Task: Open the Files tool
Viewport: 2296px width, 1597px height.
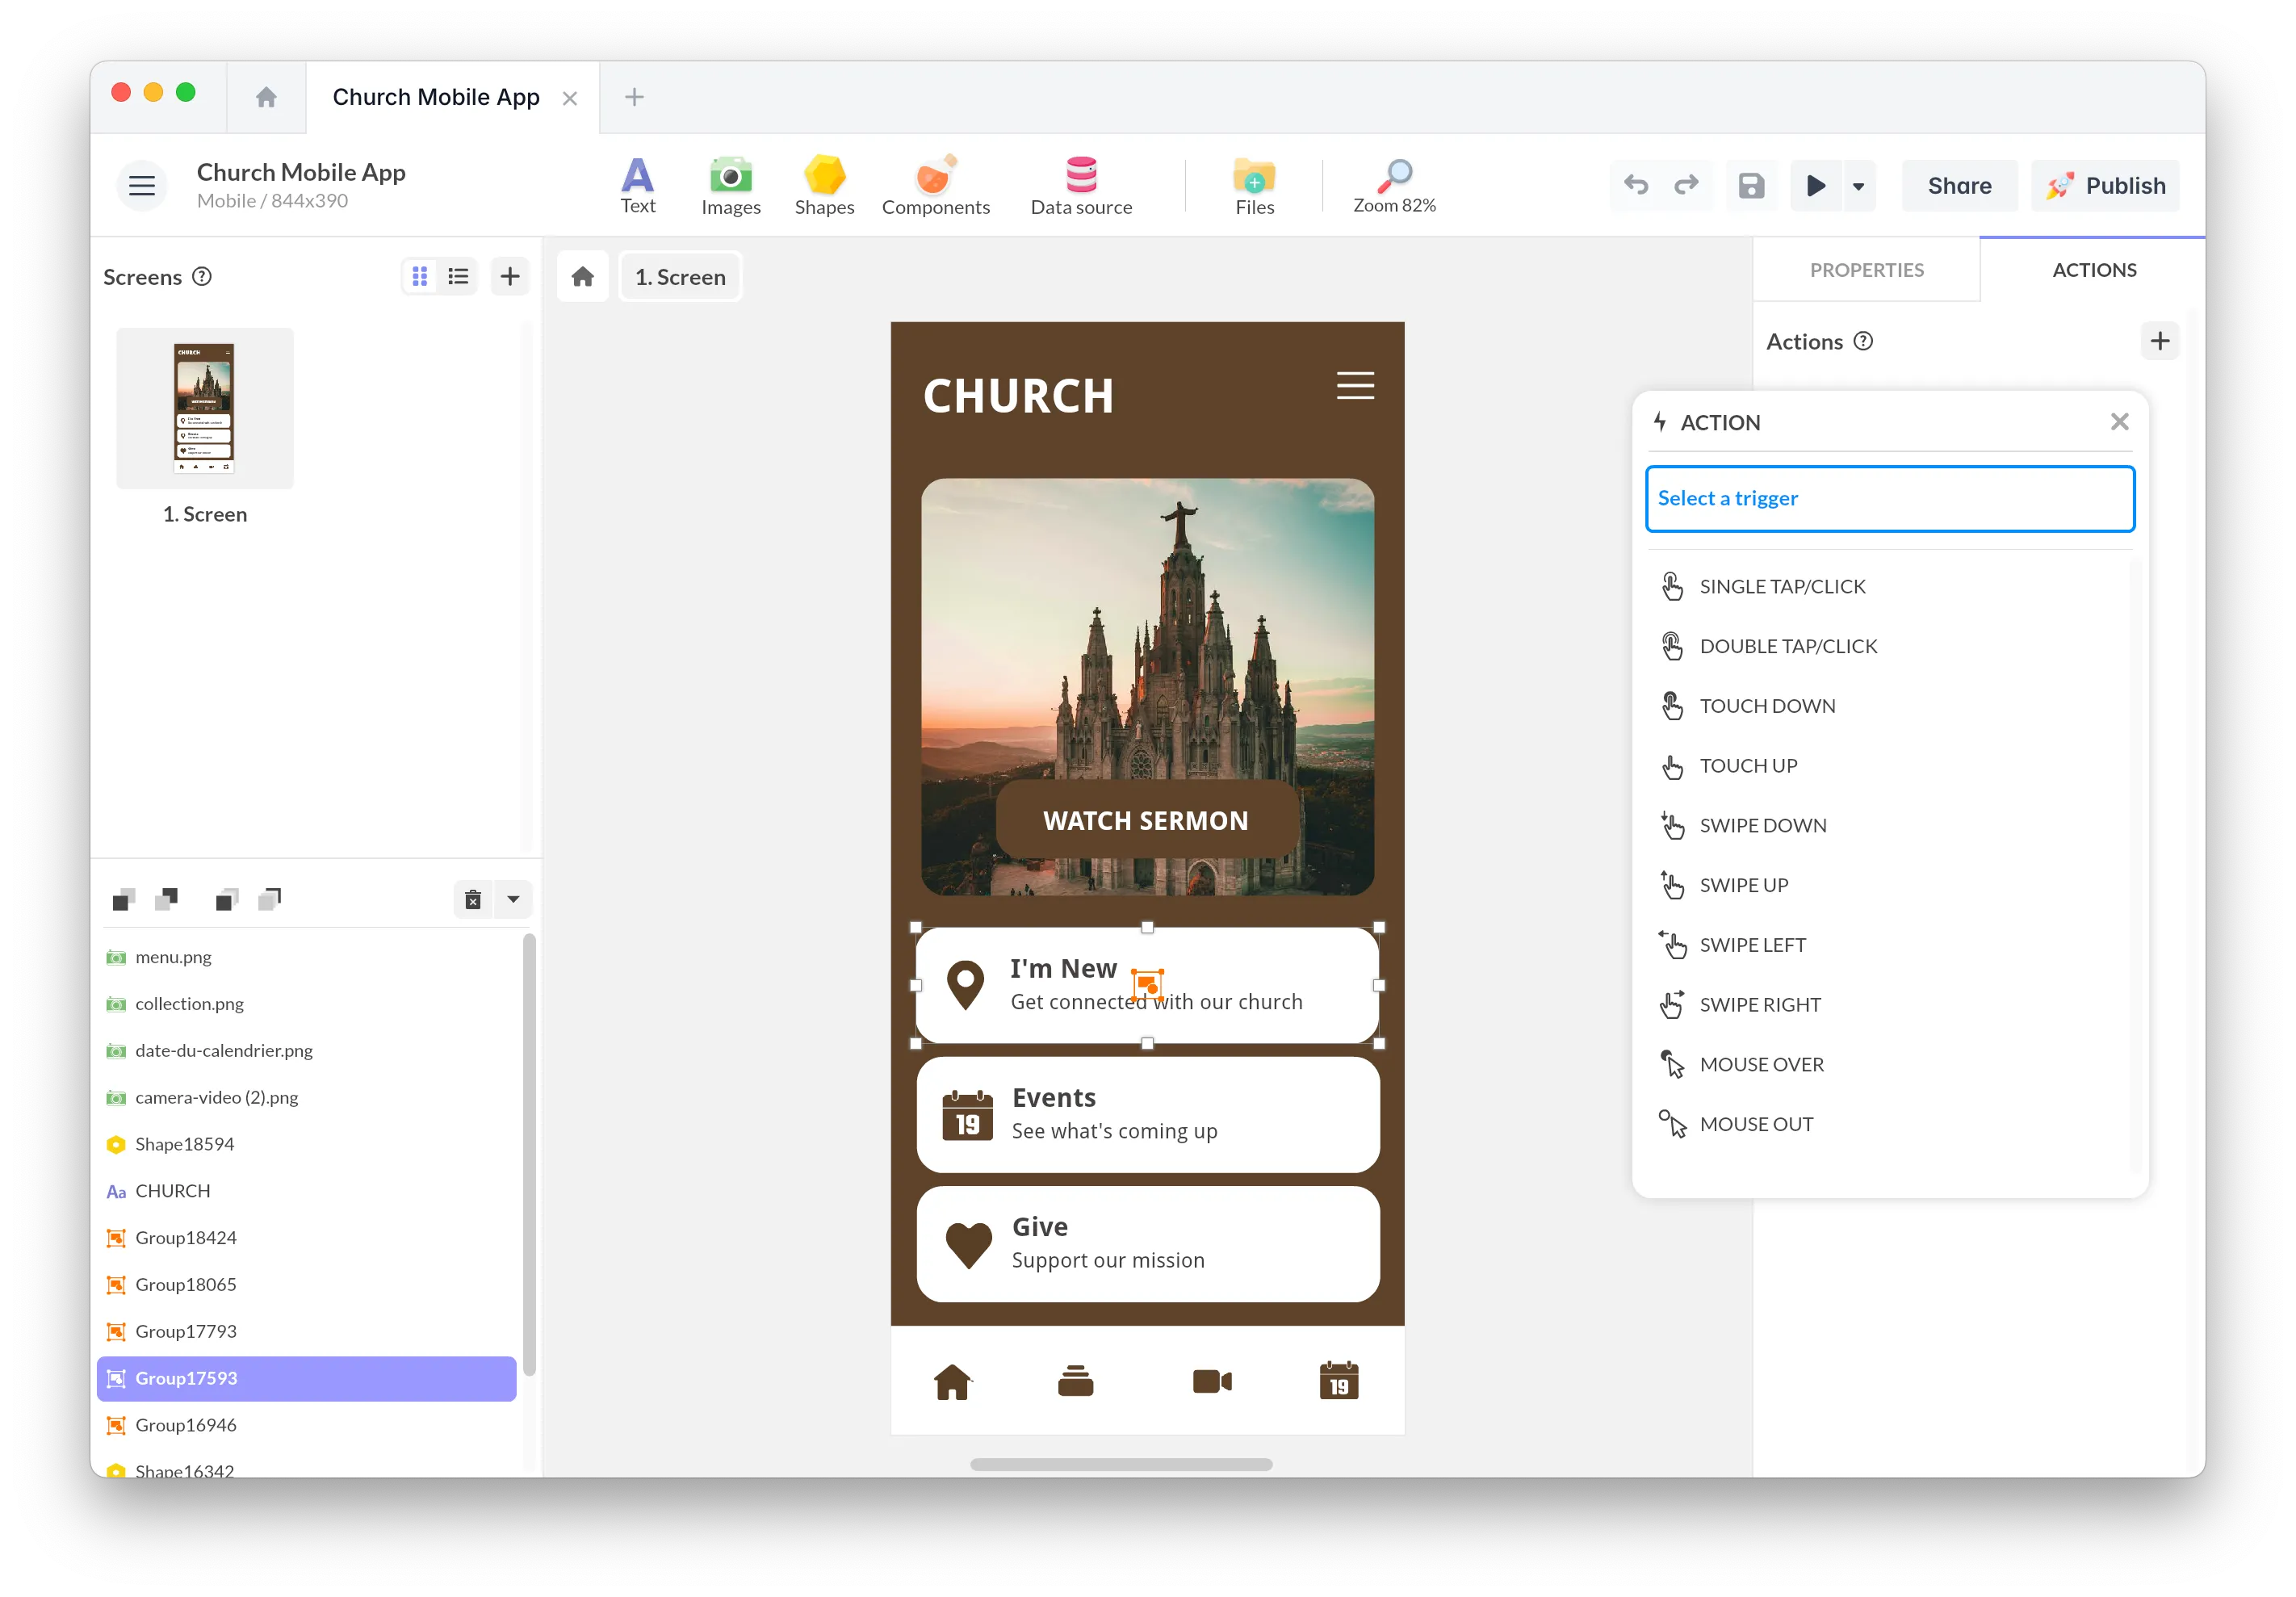Action: coord(1254,186)
